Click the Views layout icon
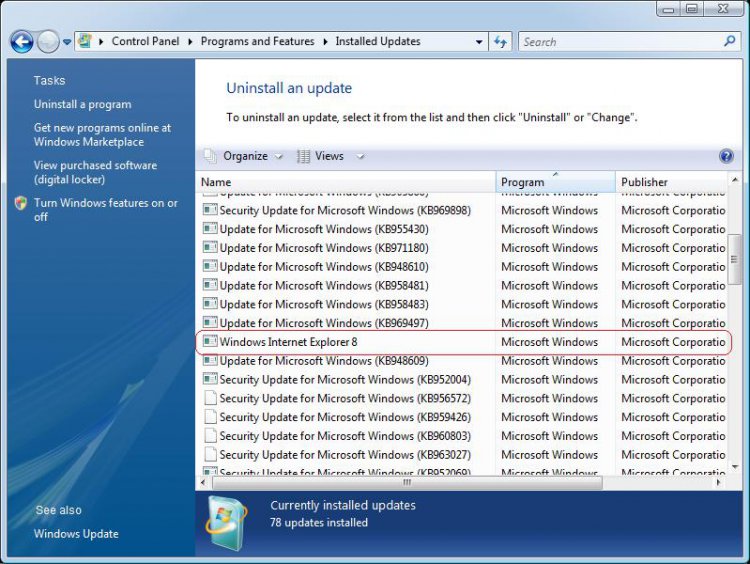750x564 pixels. [303, 156]
